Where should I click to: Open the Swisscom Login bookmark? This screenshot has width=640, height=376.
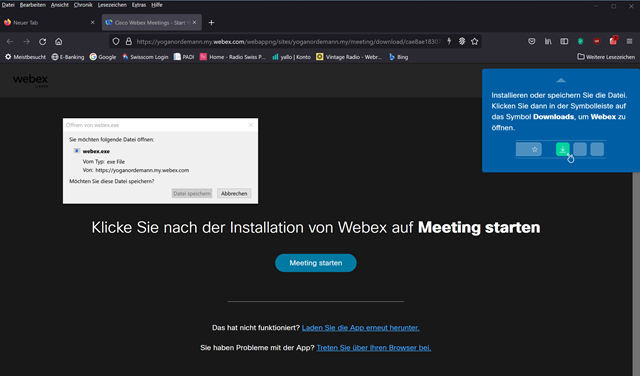pos(145,57)
